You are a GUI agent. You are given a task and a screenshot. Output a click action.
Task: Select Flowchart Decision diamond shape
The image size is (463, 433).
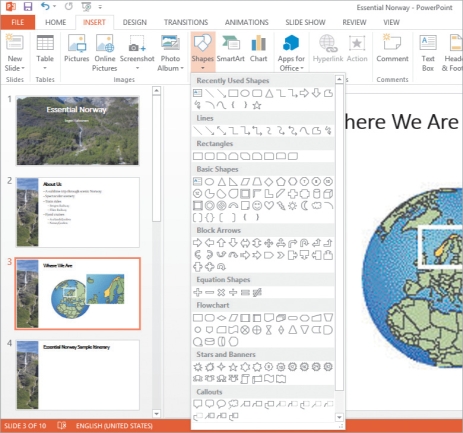(x=221, y=318)
